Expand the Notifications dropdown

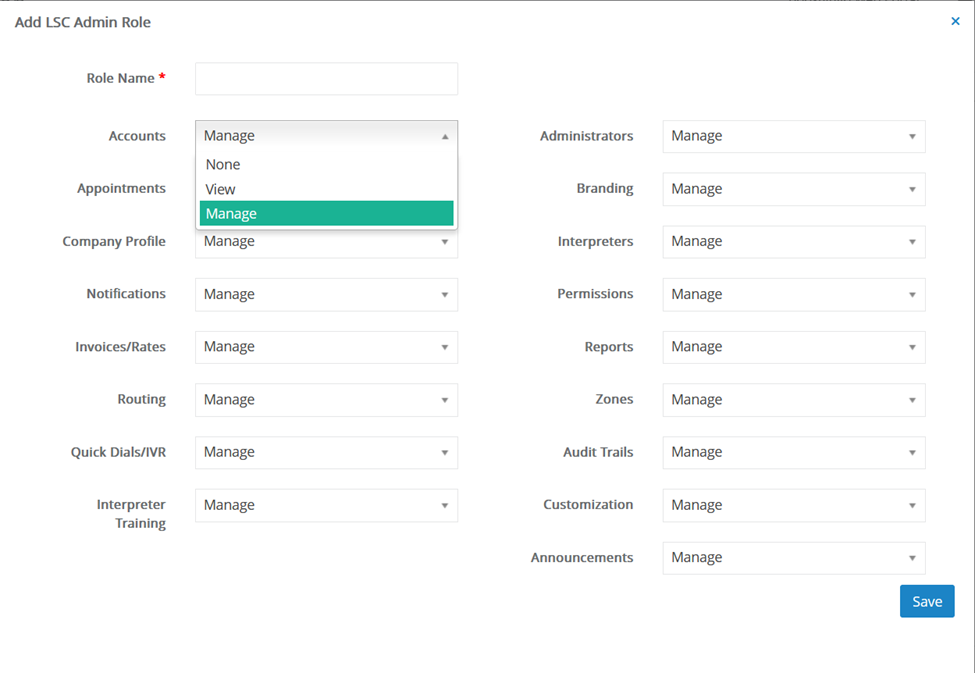coord(326,295)
